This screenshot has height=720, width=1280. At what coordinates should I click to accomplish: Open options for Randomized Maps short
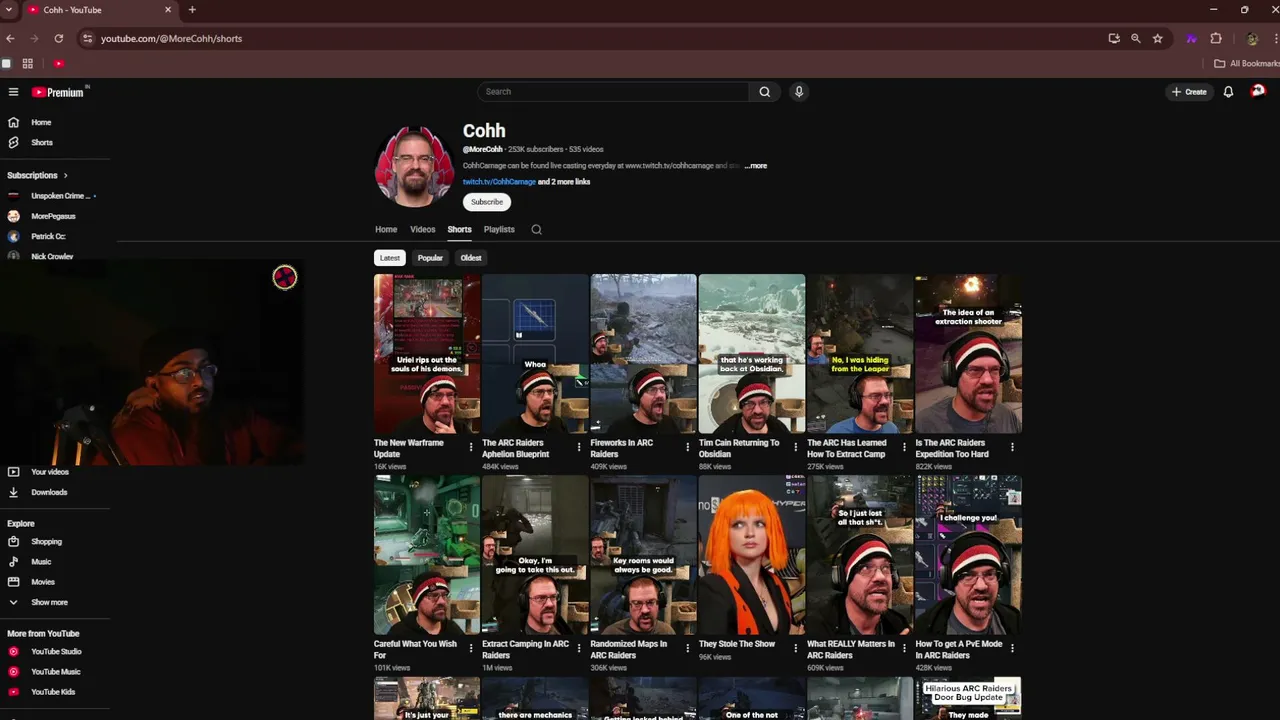[687, 649]
